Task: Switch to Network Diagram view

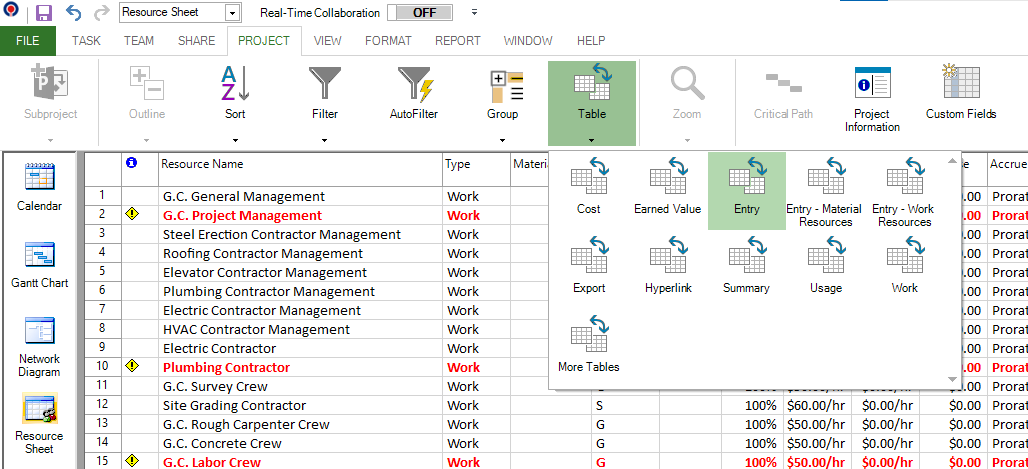Action: click(x=39, y=348)
